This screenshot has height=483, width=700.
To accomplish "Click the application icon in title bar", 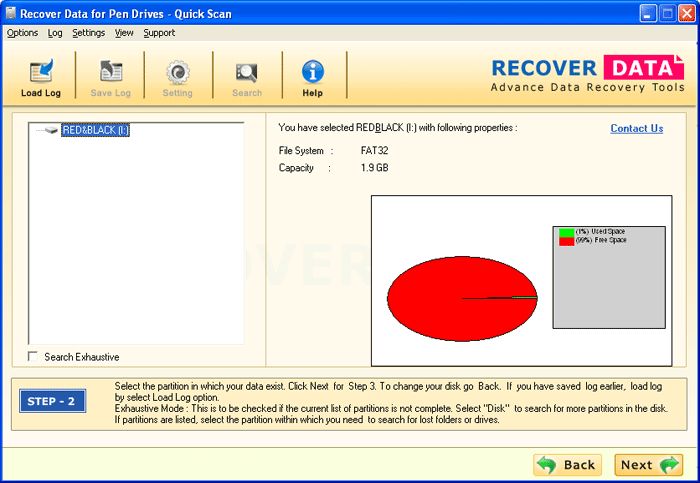I will [10, 13].
